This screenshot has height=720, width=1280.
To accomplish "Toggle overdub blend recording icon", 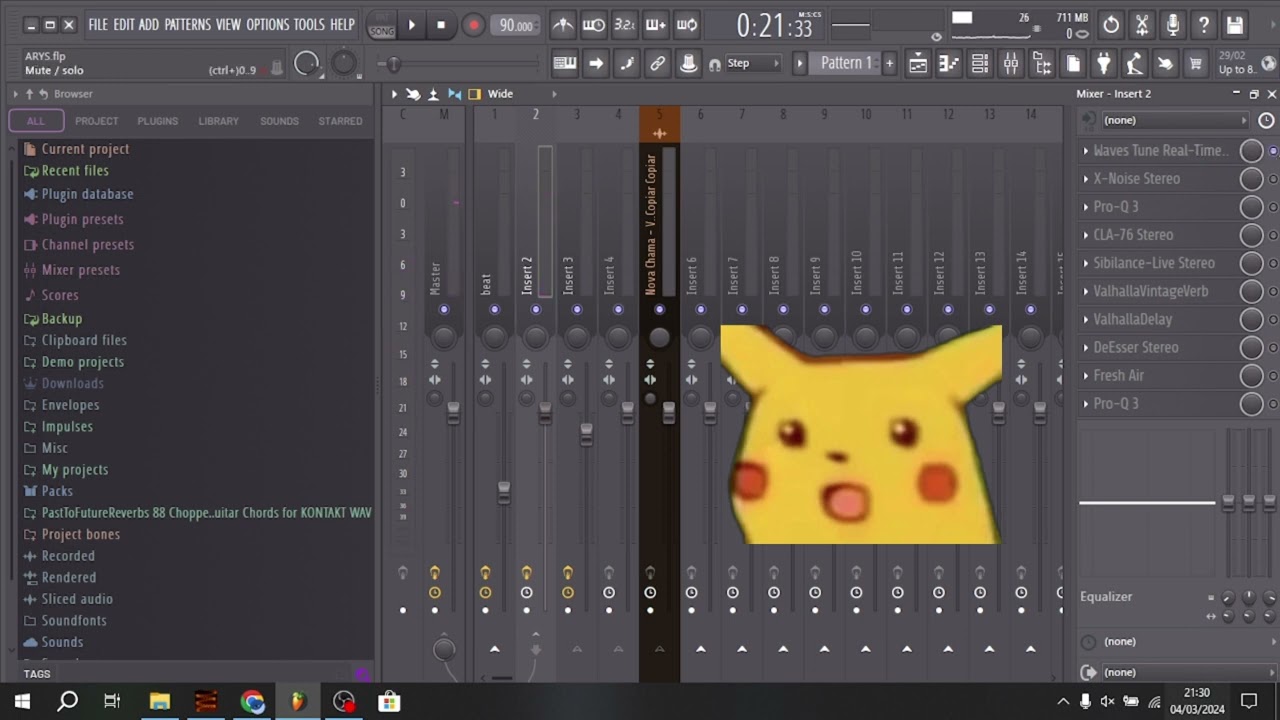I will tap(656, 25).
